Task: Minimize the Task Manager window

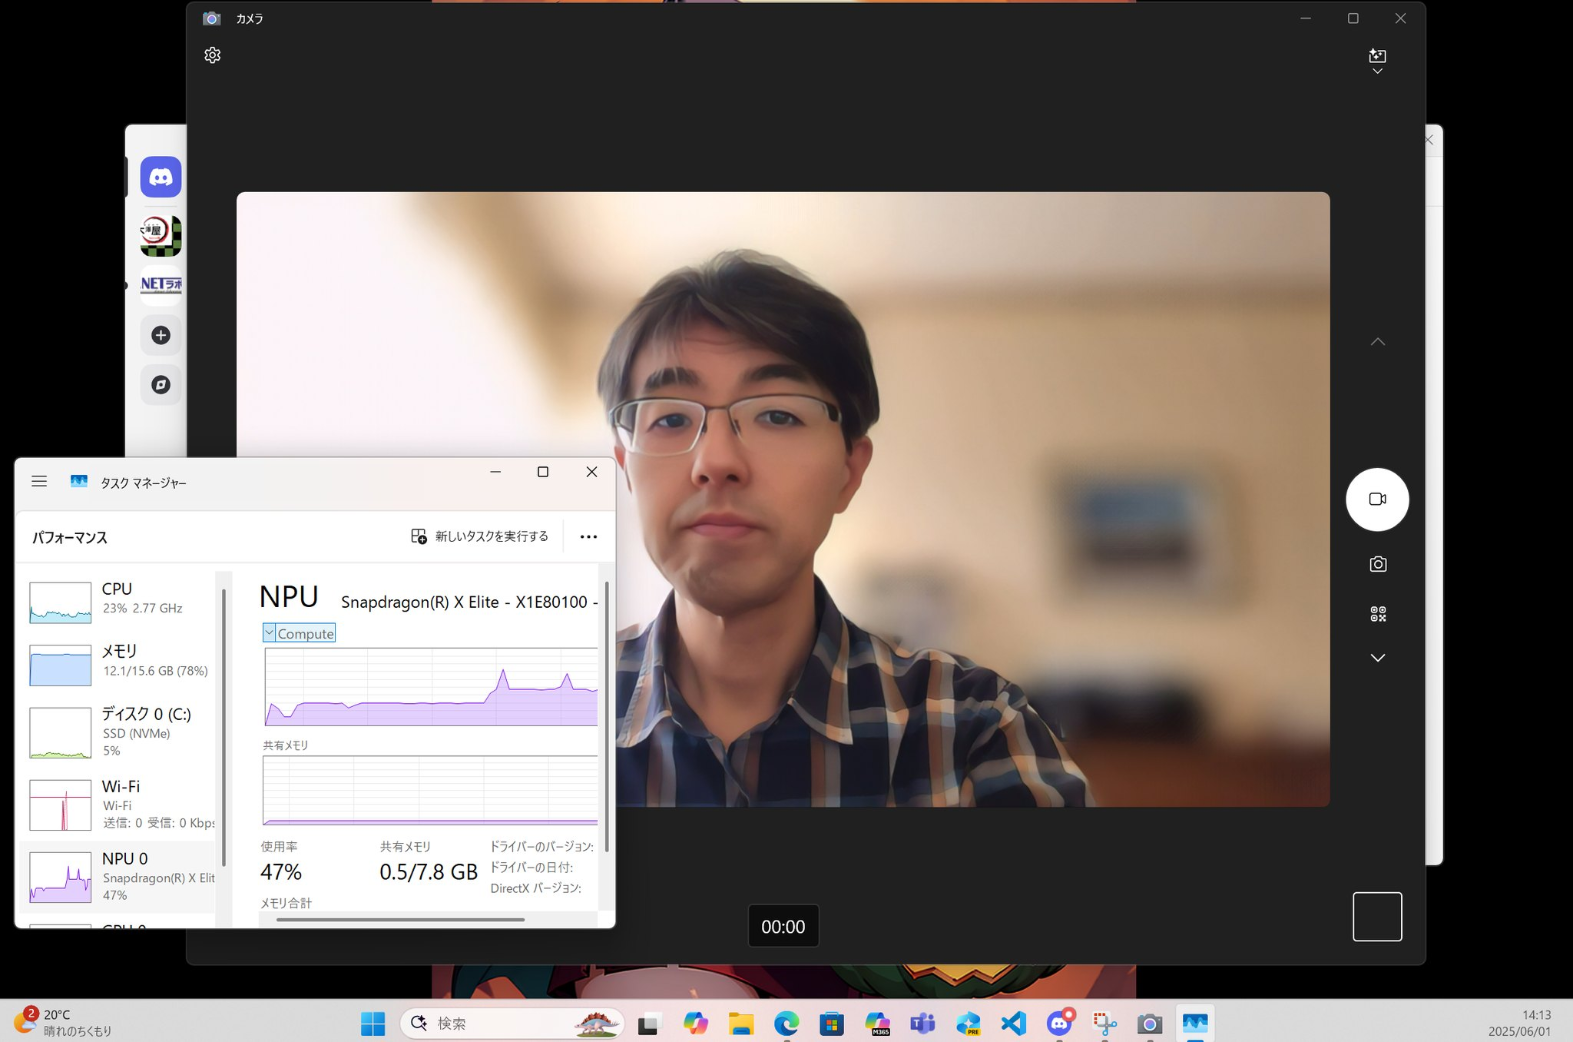Action: tap(495, 472)
